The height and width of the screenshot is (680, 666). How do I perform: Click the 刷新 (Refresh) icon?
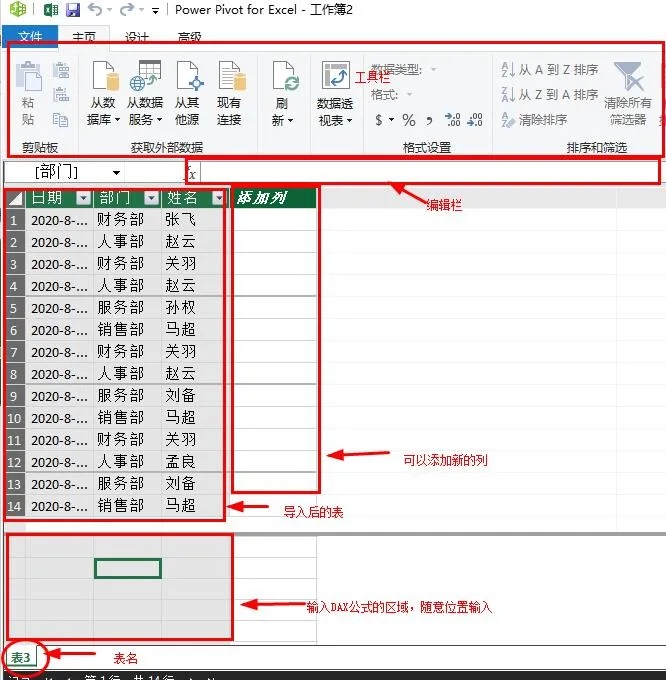283,80
